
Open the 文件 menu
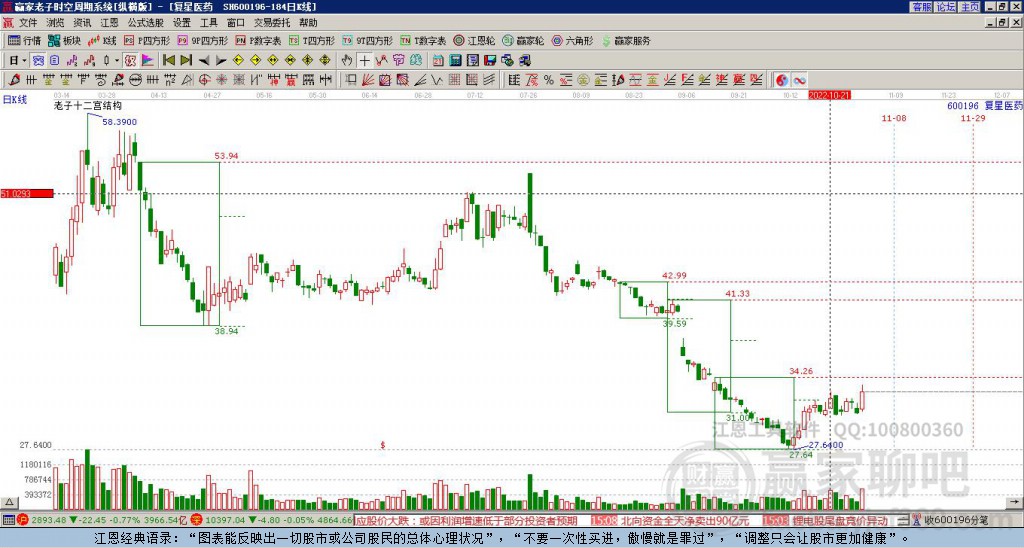(x=28, y=23)
